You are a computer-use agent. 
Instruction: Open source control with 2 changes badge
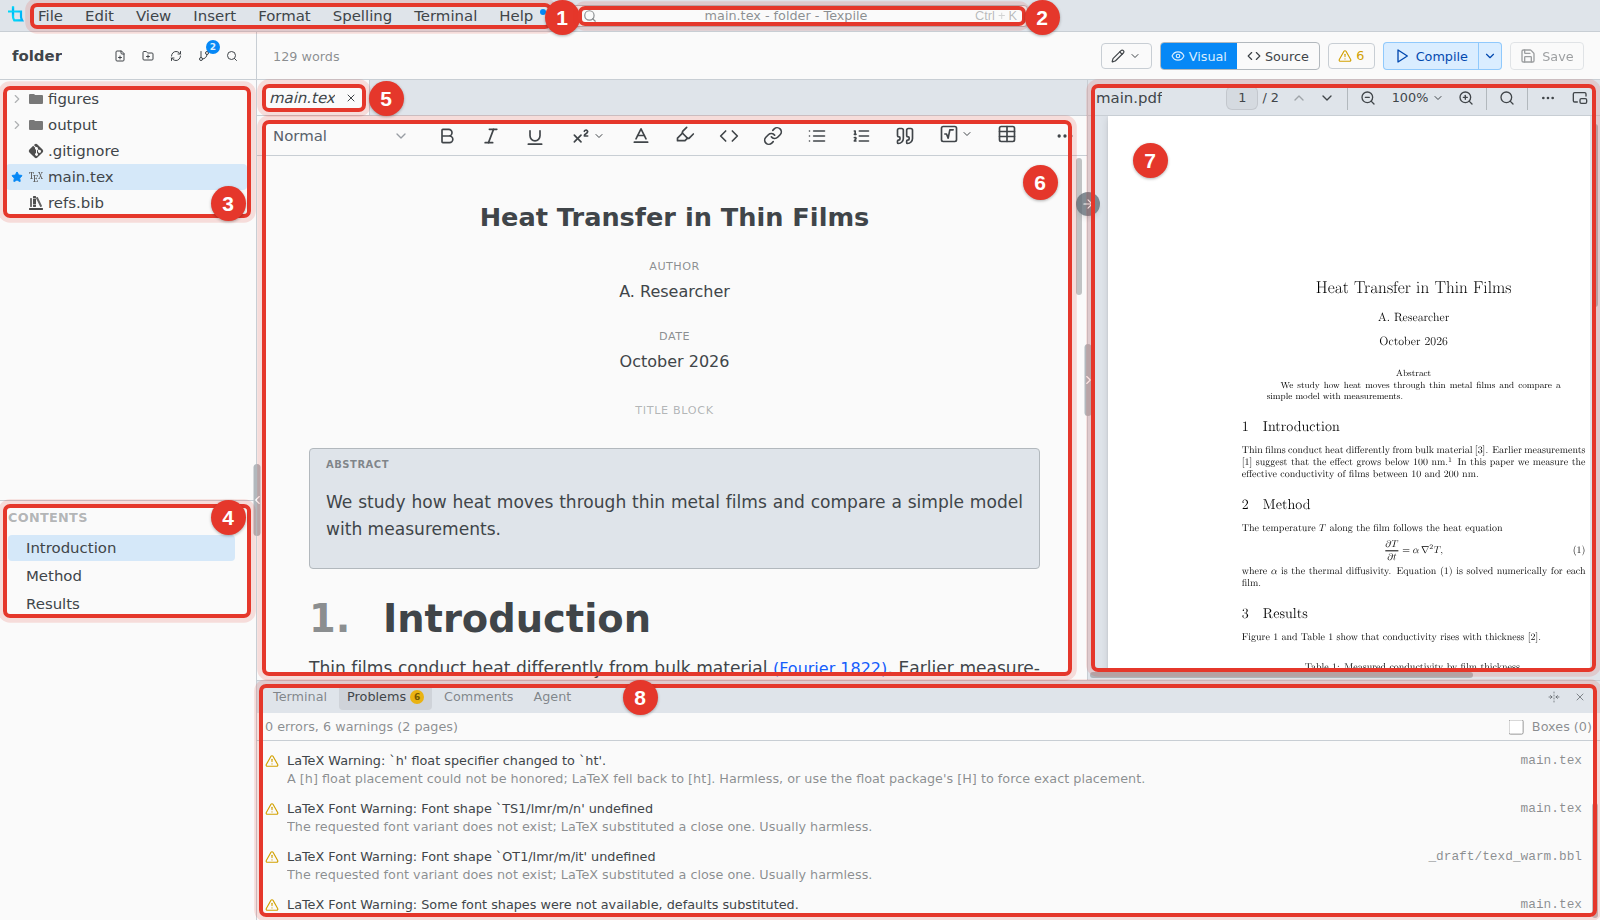(x=205, y=56)
